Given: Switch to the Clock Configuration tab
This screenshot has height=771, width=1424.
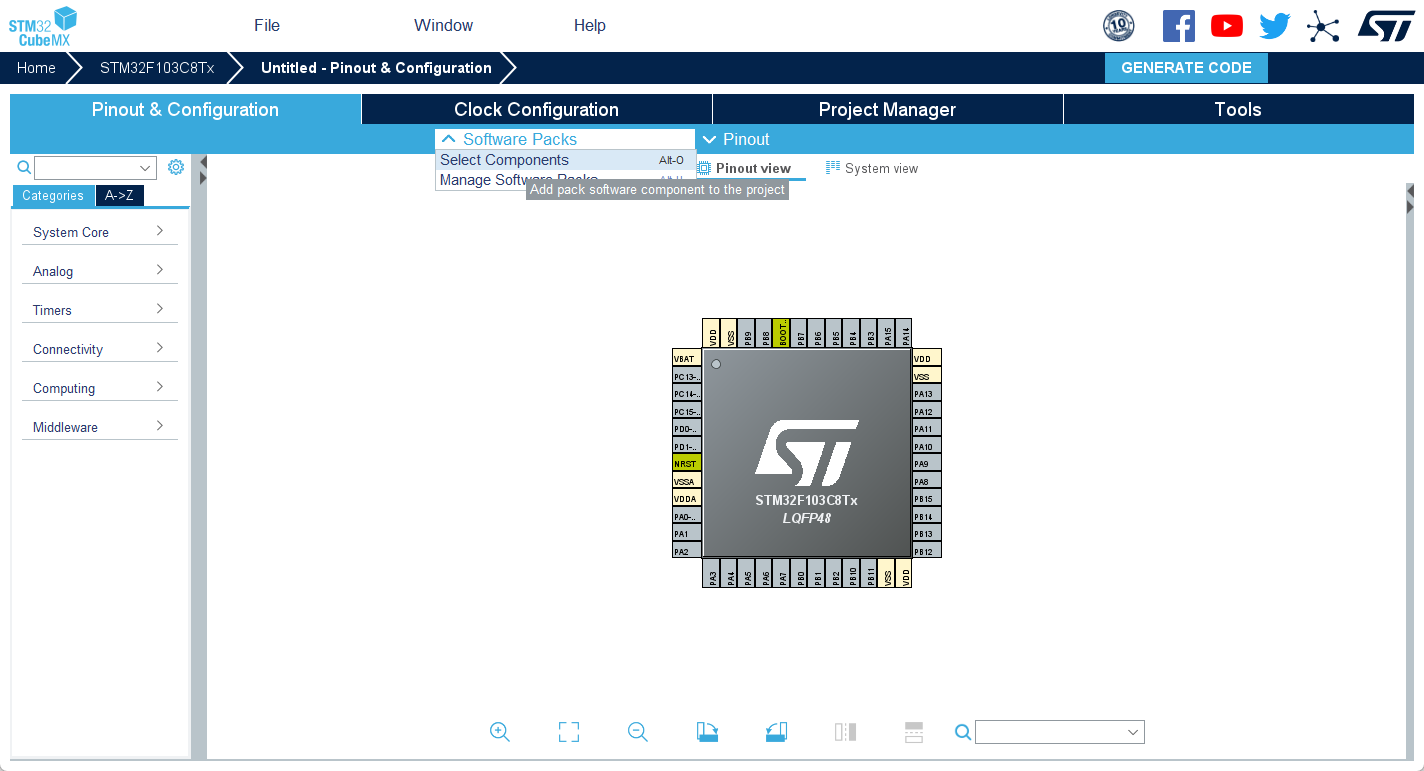Looking at the screenshot, I should click(x=536, y=109).
